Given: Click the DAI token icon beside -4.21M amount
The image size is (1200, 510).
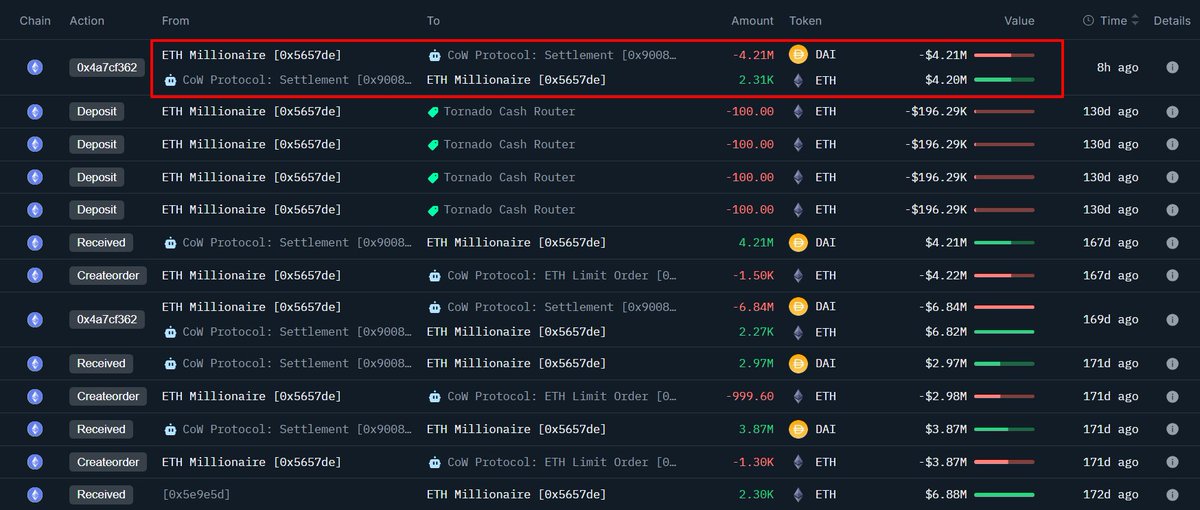Looking at the screenshot, I should coord(798,54).
